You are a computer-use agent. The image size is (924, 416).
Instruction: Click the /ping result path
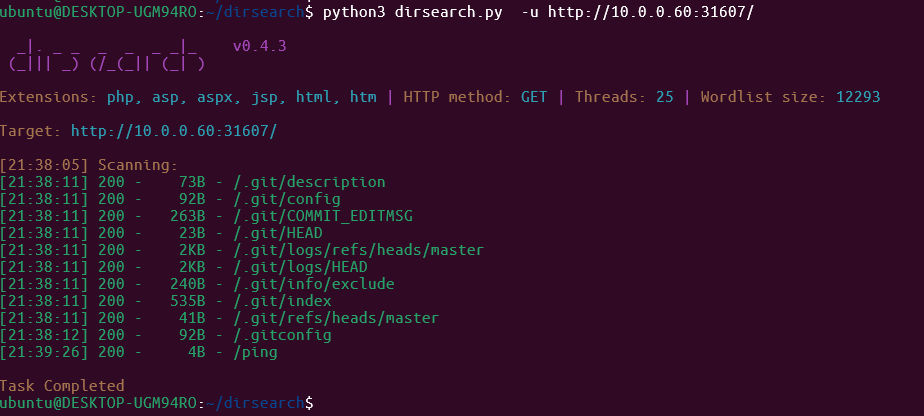click(256, 353)
